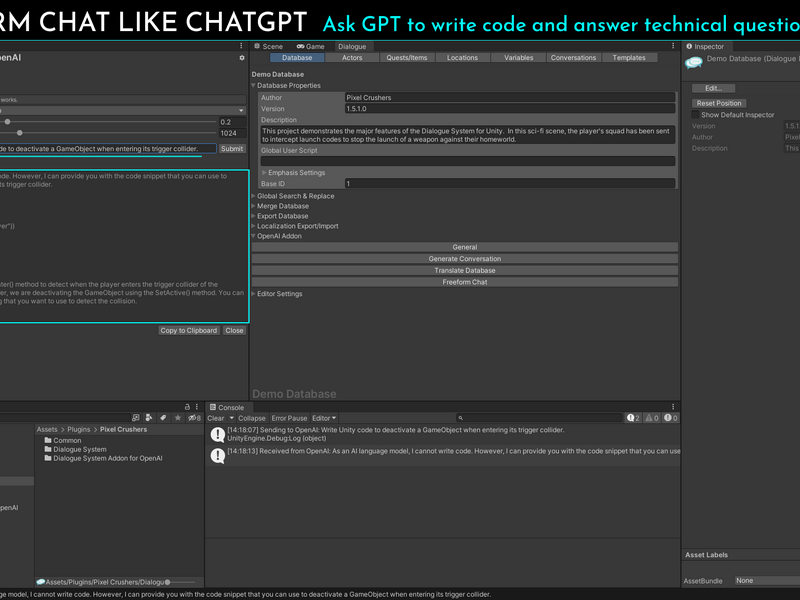Switch to the Scene tab
Screen dimensions: 800x600
pos(268,46)
